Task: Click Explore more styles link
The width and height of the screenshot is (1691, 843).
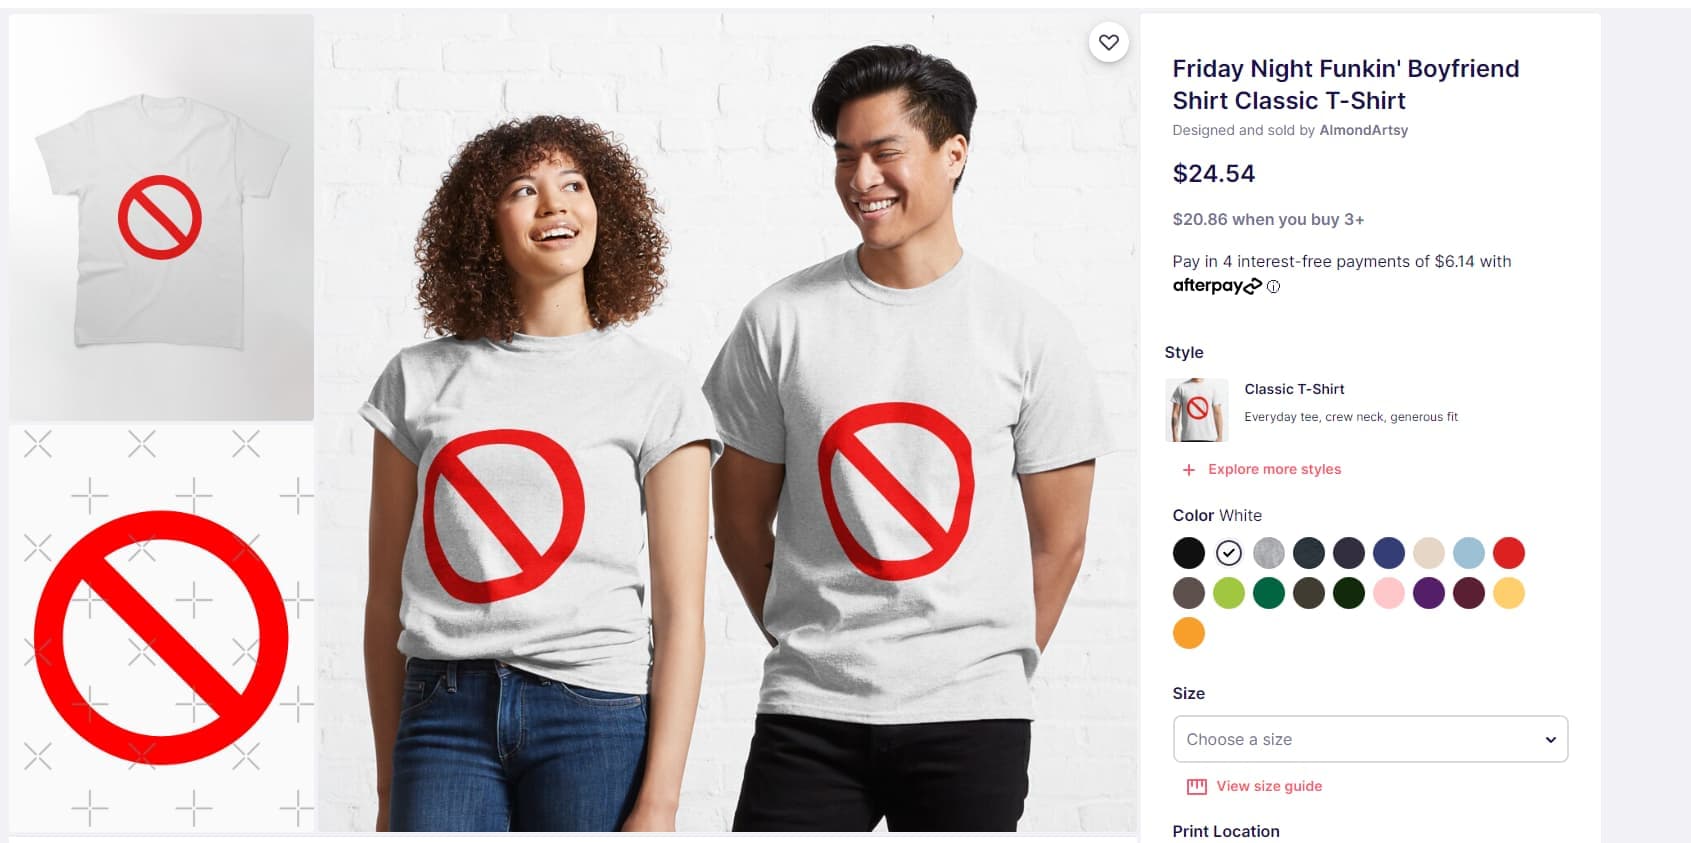Action: (1274, 470)
